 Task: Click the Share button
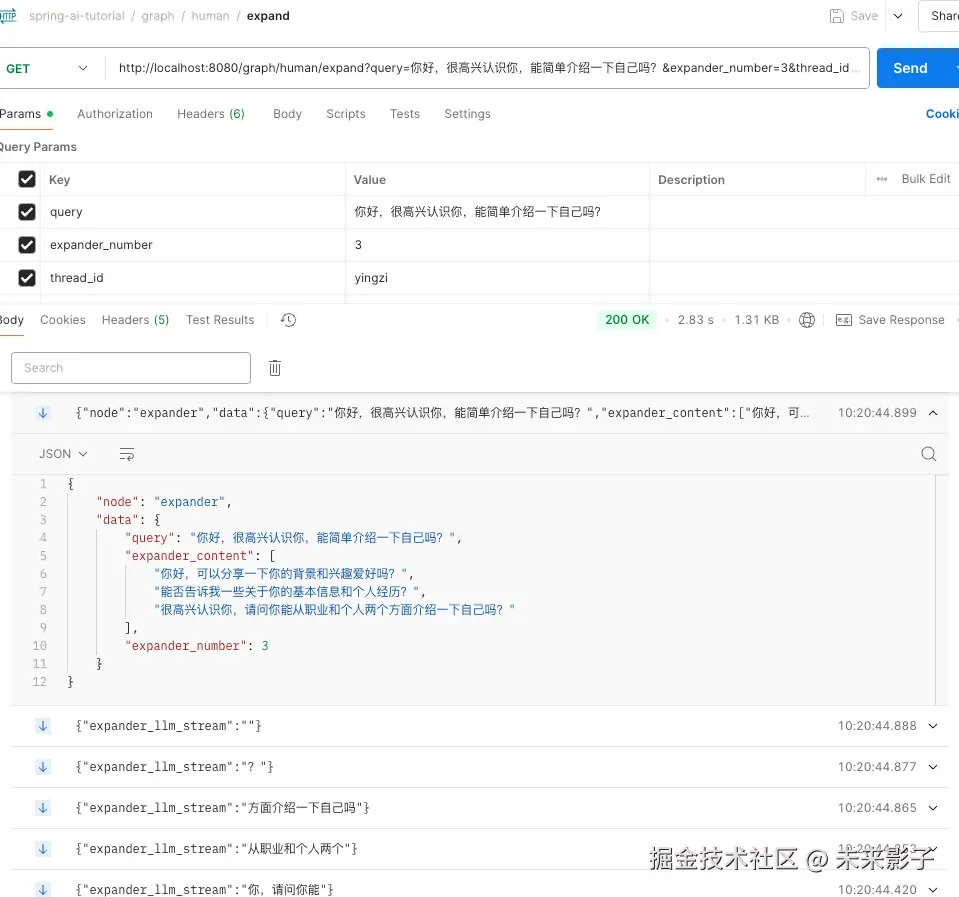point(944,16)
